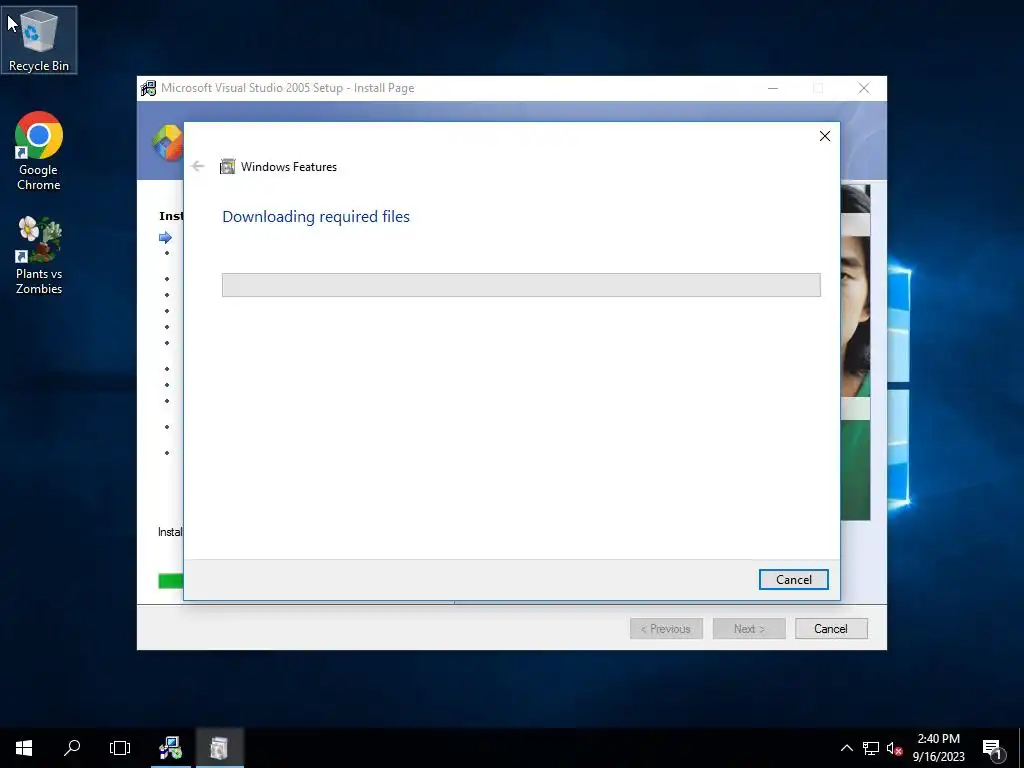Open the network status tray icon
Screen dimensions: 1024x768
[871, 748]
